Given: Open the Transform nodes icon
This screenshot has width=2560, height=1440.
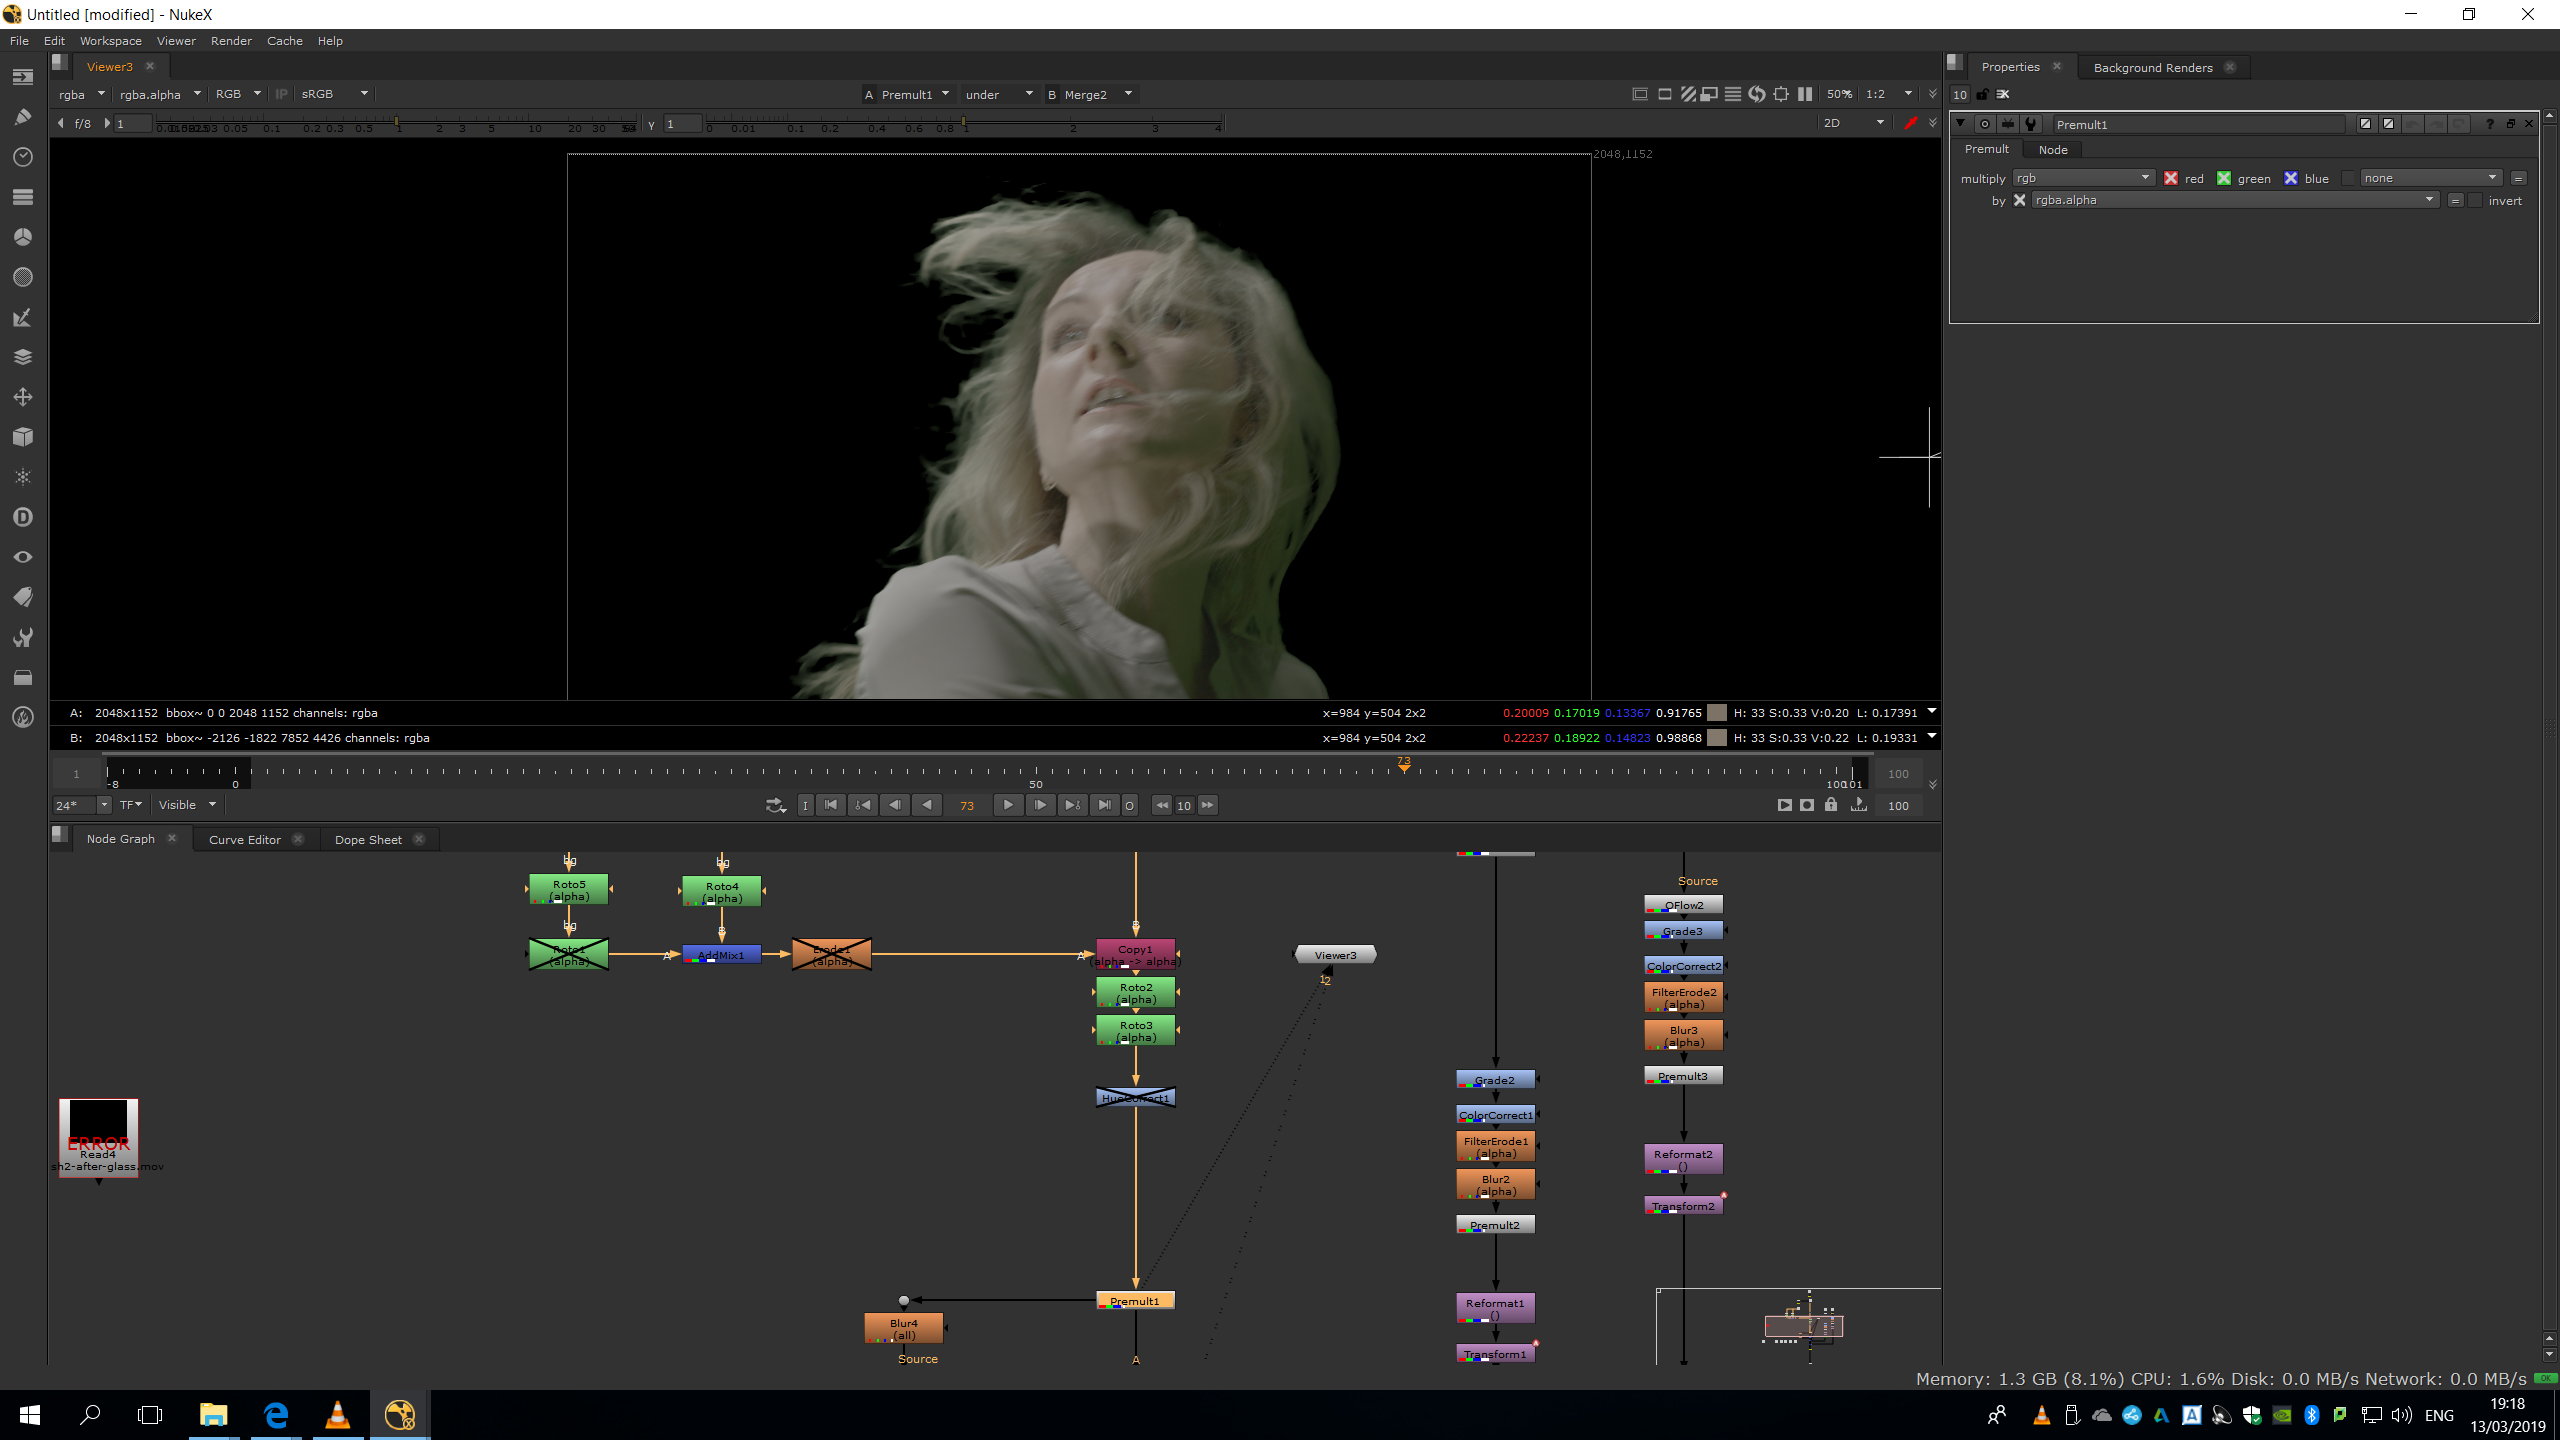Looking at the screenshot, I should [x=22, y=397].
